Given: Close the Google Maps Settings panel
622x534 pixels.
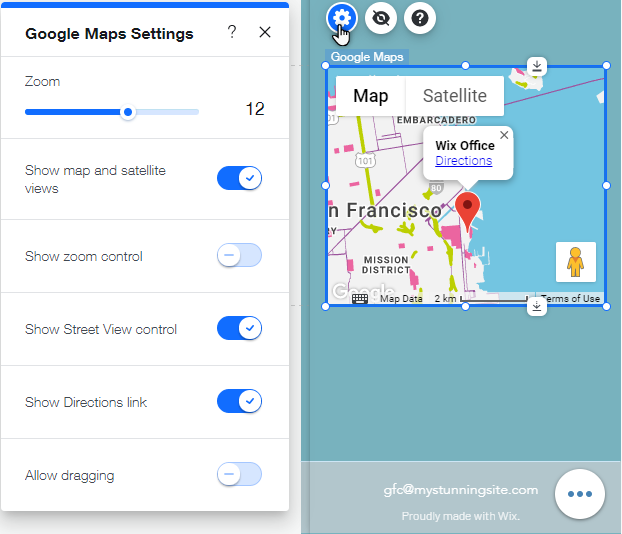Looking at the screenshot, I should tap(265, 32).
